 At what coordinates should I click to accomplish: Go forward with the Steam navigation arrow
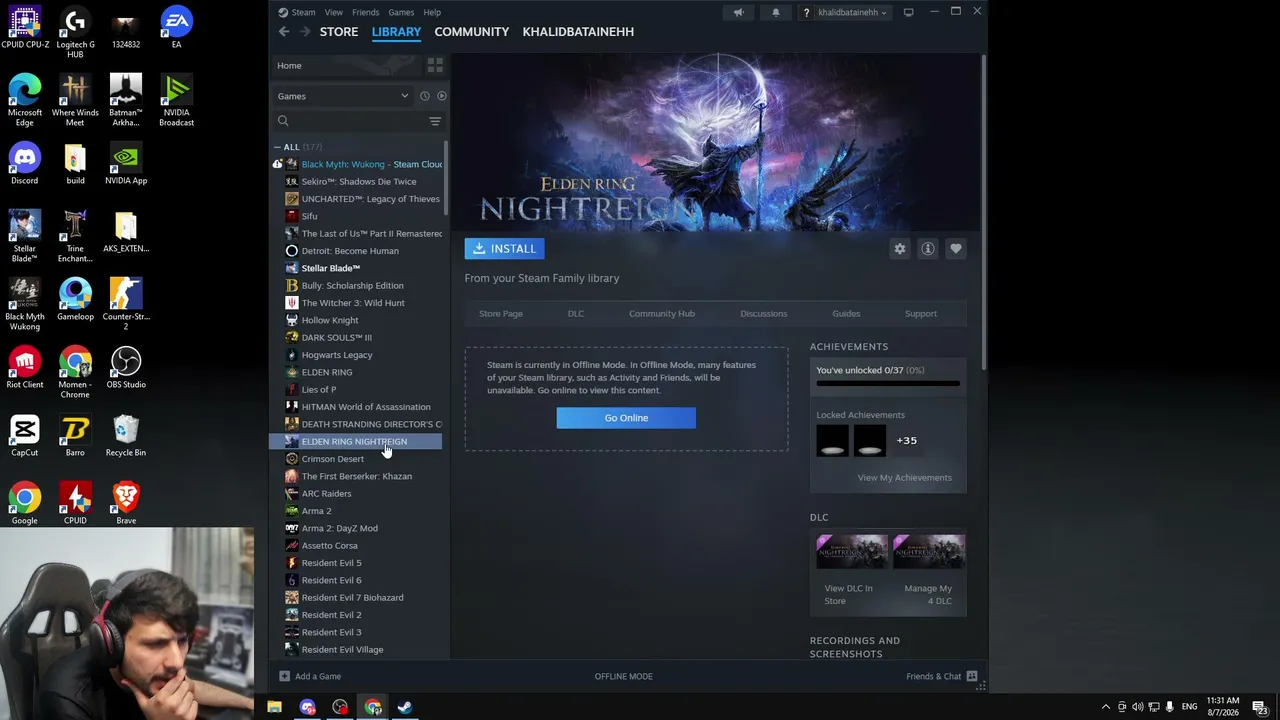click(x=305, y=32)
